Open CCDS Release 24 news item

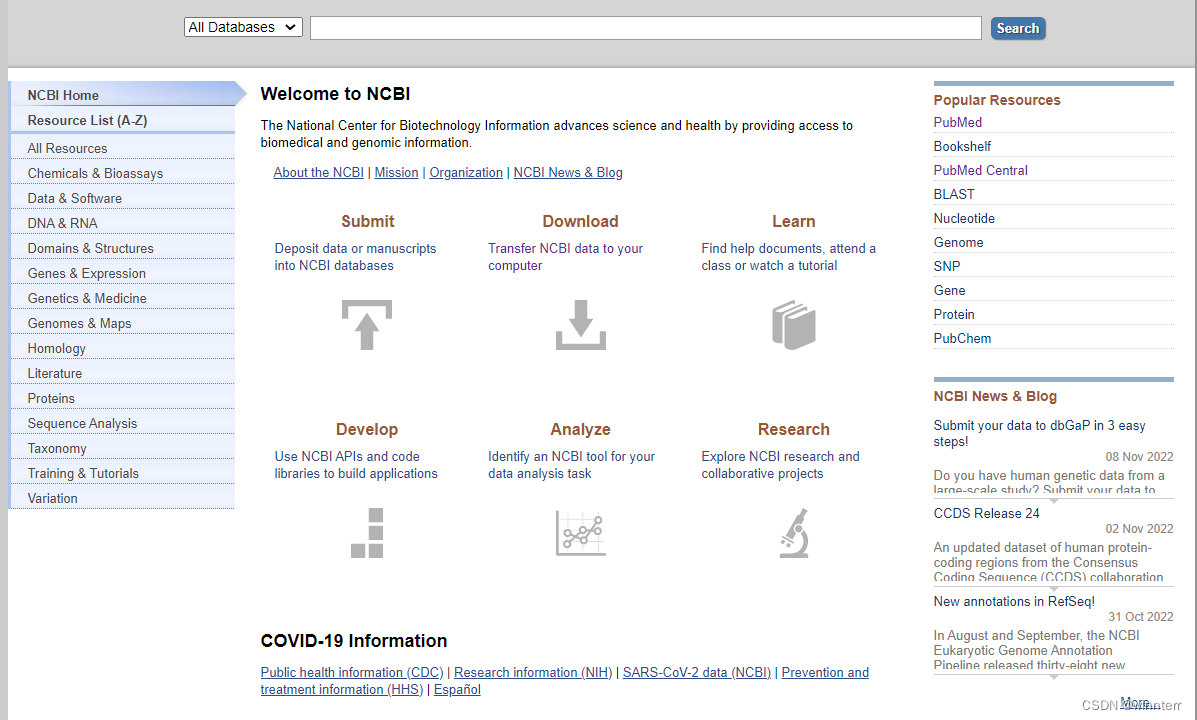[x=986, y=513]
